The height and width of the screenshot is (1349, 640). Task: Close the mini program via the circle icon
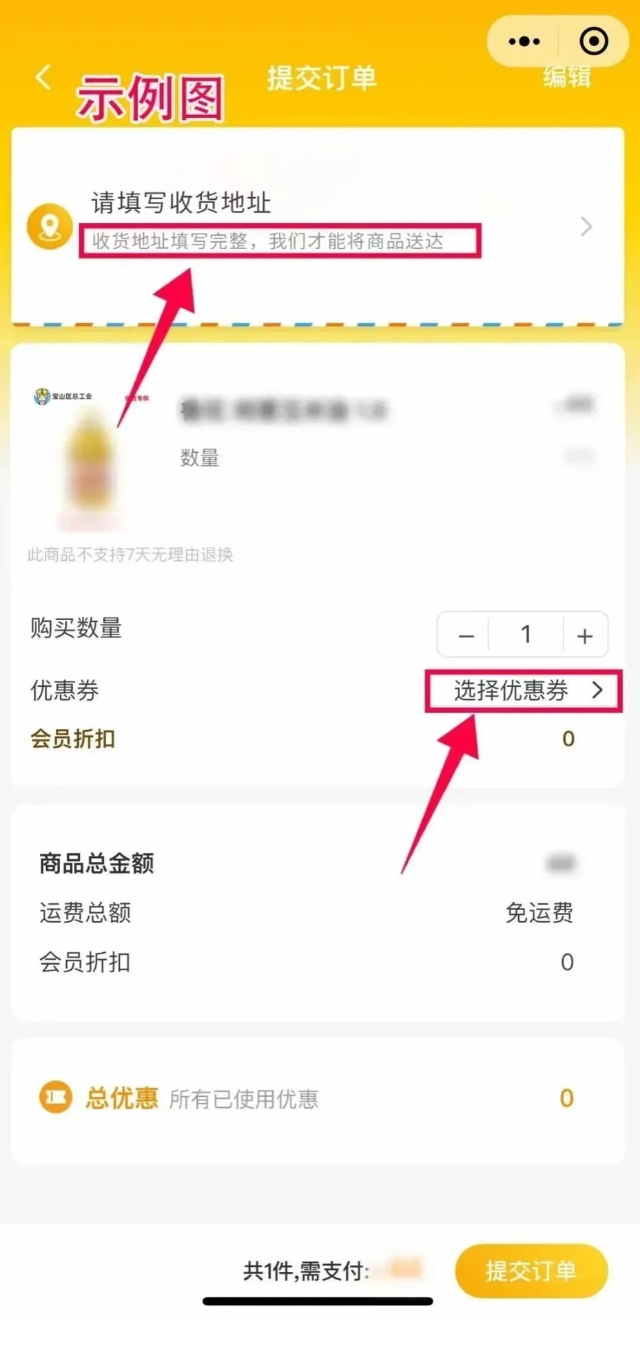(x=594, y=41)
